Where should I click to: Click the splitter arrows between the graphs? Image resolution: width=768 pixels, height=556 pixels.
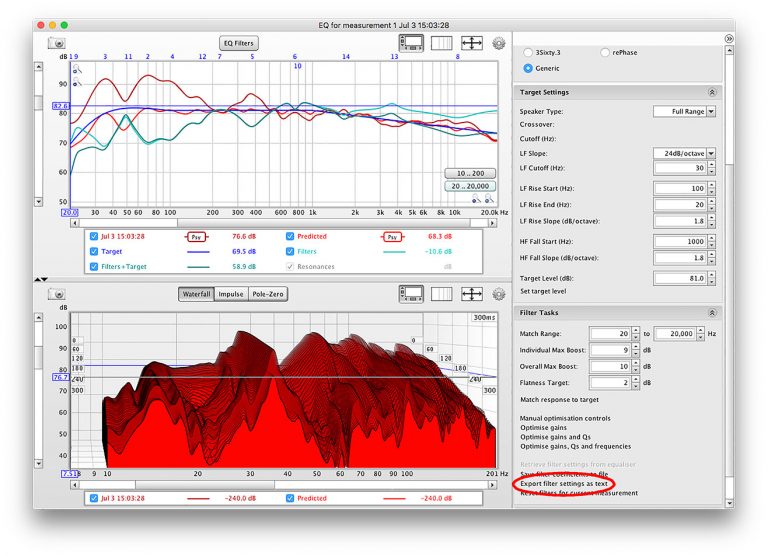(x=41, y=279)
